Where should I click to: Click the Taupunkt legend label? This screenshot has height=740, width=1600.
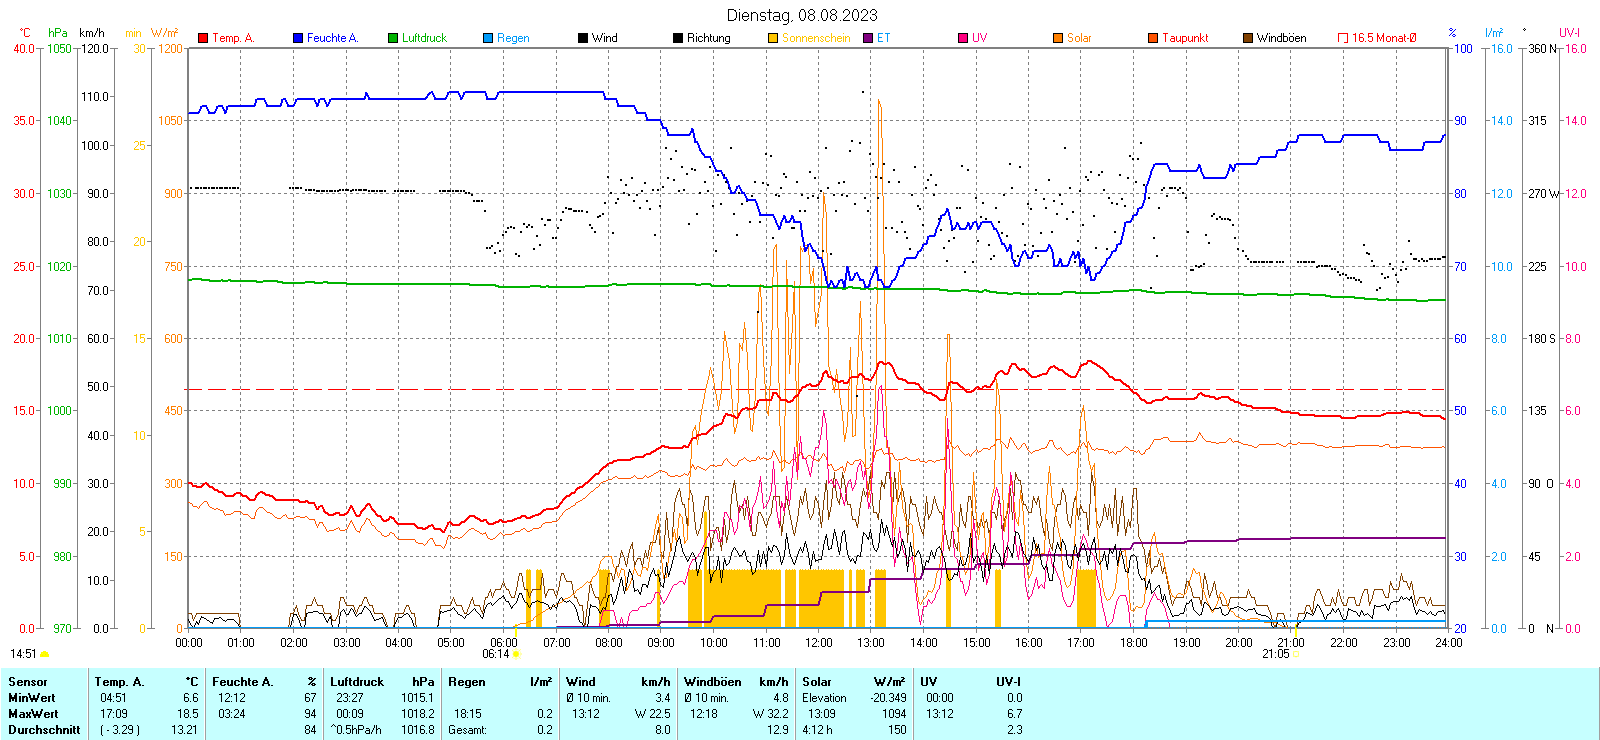click(1185, 38)
